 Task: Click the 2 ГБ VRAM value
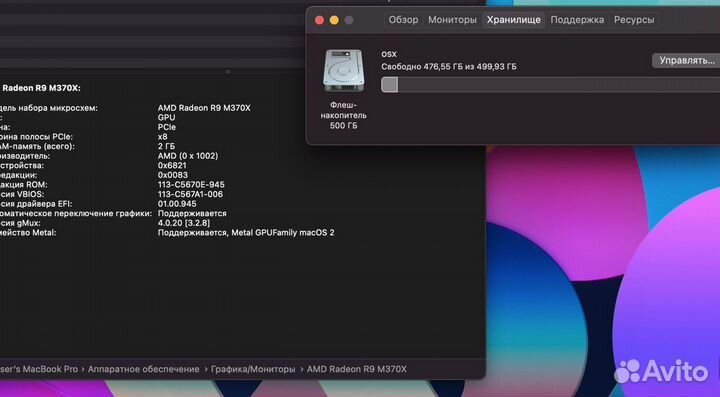166,146
